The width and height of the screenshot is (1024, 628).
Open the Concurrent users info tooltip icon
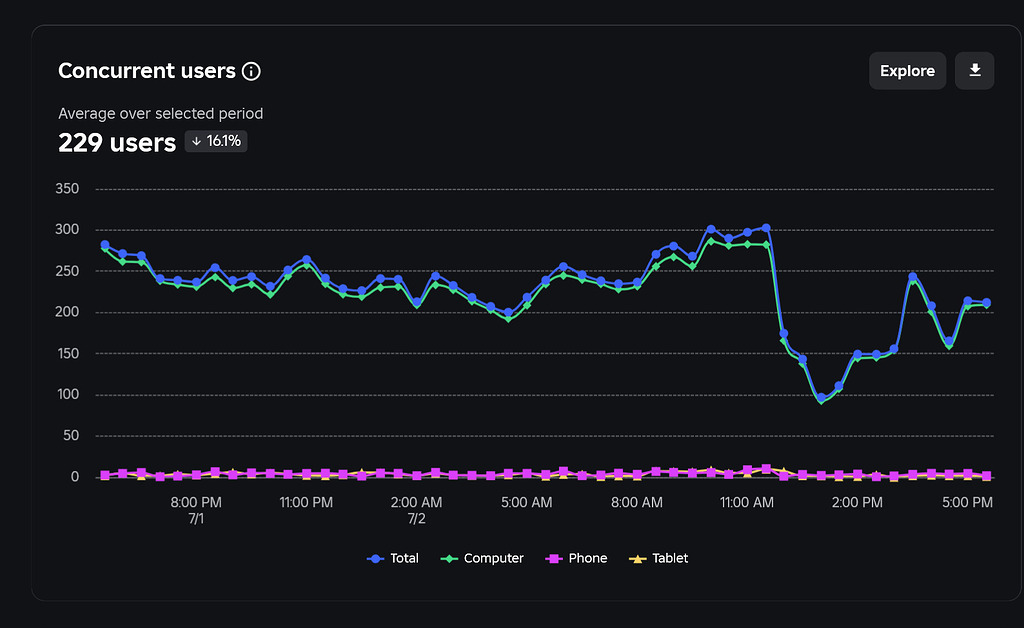(x=251, y=70)
